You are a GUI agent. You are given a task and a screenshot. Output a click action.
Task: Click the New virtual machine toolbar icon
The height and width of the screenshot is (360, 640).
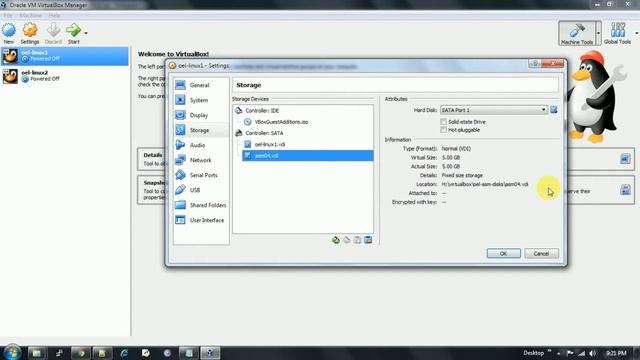click(x=9, y=33)
